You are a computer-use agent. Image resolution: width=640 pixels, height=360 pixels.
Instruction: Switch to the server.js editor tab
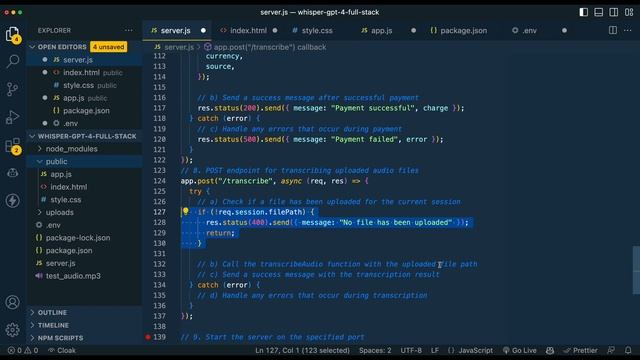(x=177, y=31)
